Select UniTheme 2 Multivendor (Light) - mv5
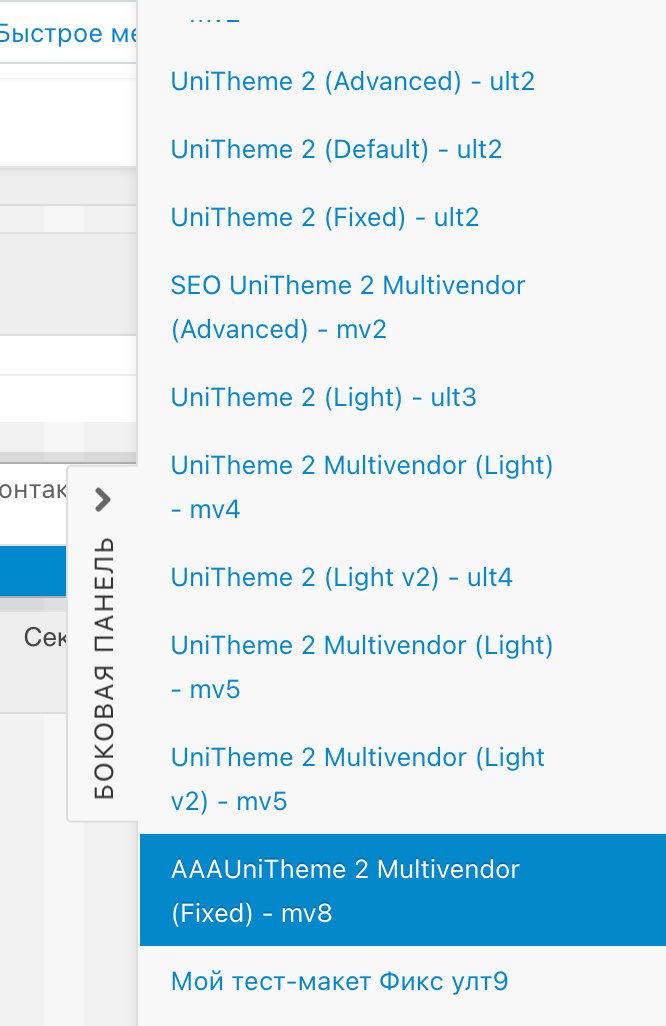The width and height of the screenshot is (666, 1026). [x=362, y=667]
